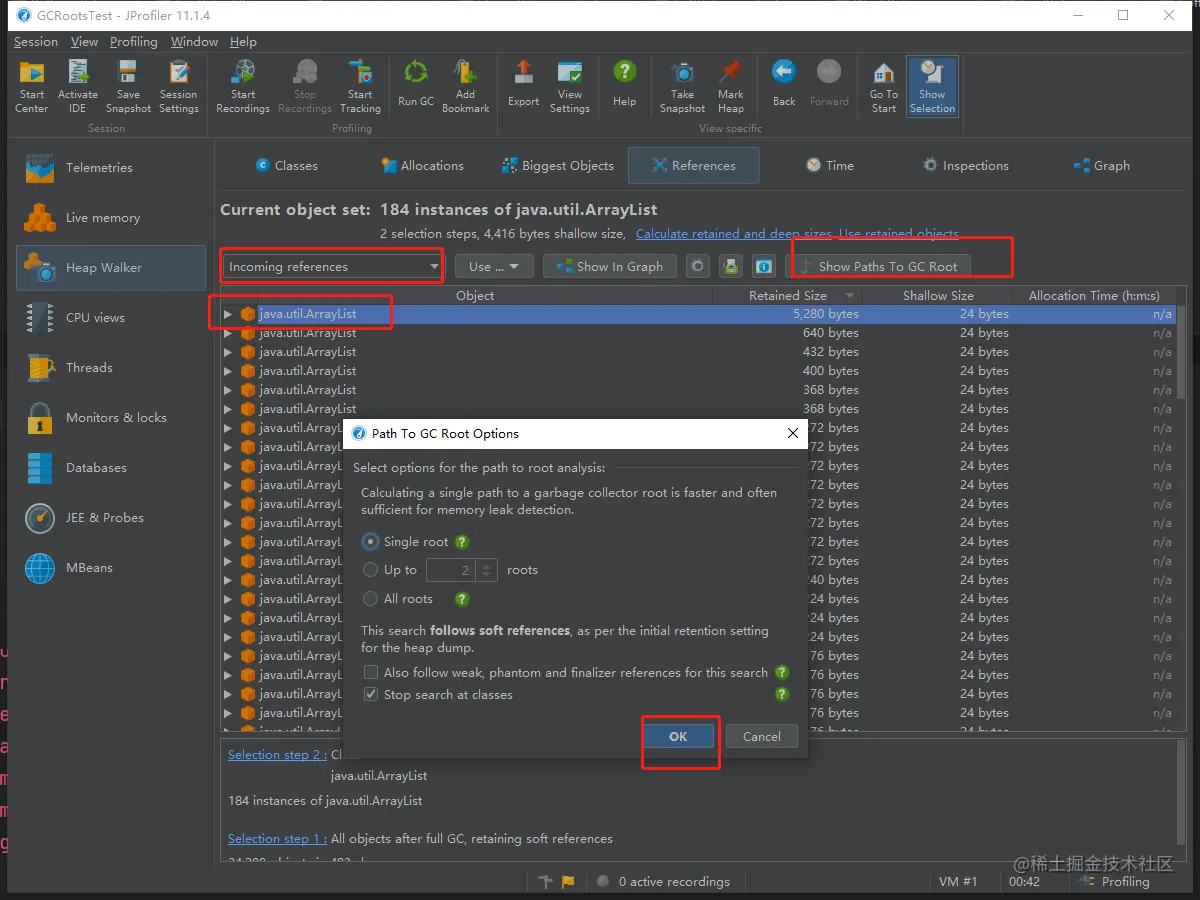Open Telemetries in the sidebar

tap(110, 168)
